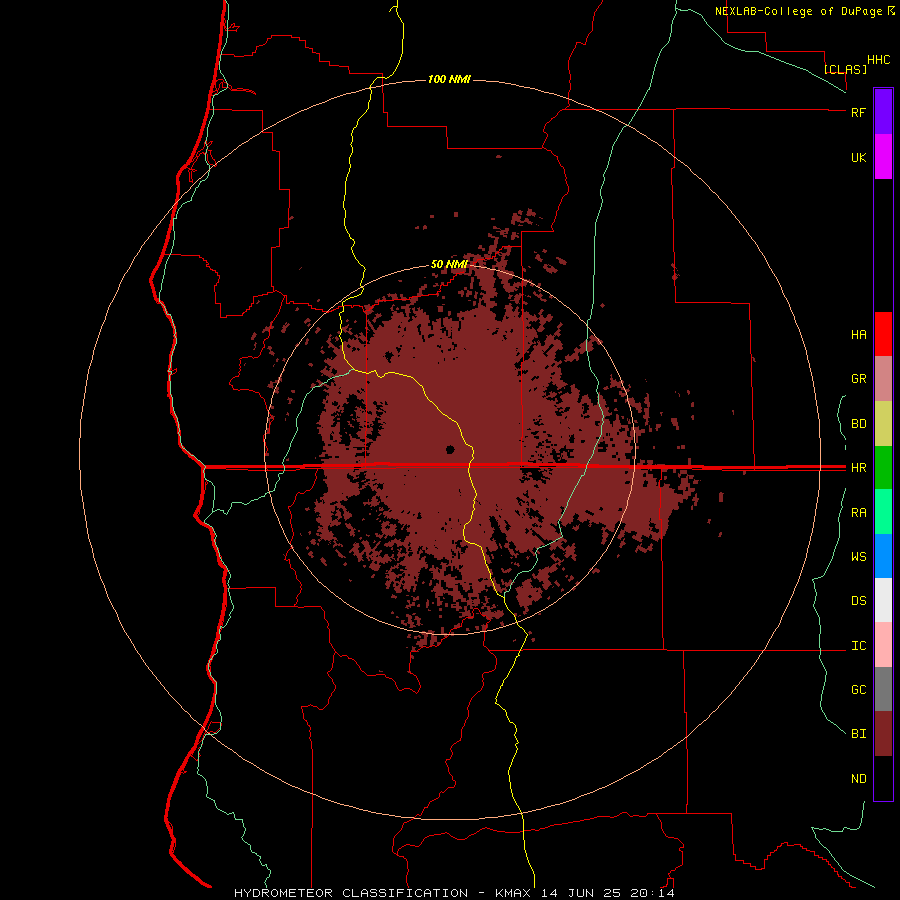
Task: Click the RA light green legend swatch
Action: click(883, 512)
